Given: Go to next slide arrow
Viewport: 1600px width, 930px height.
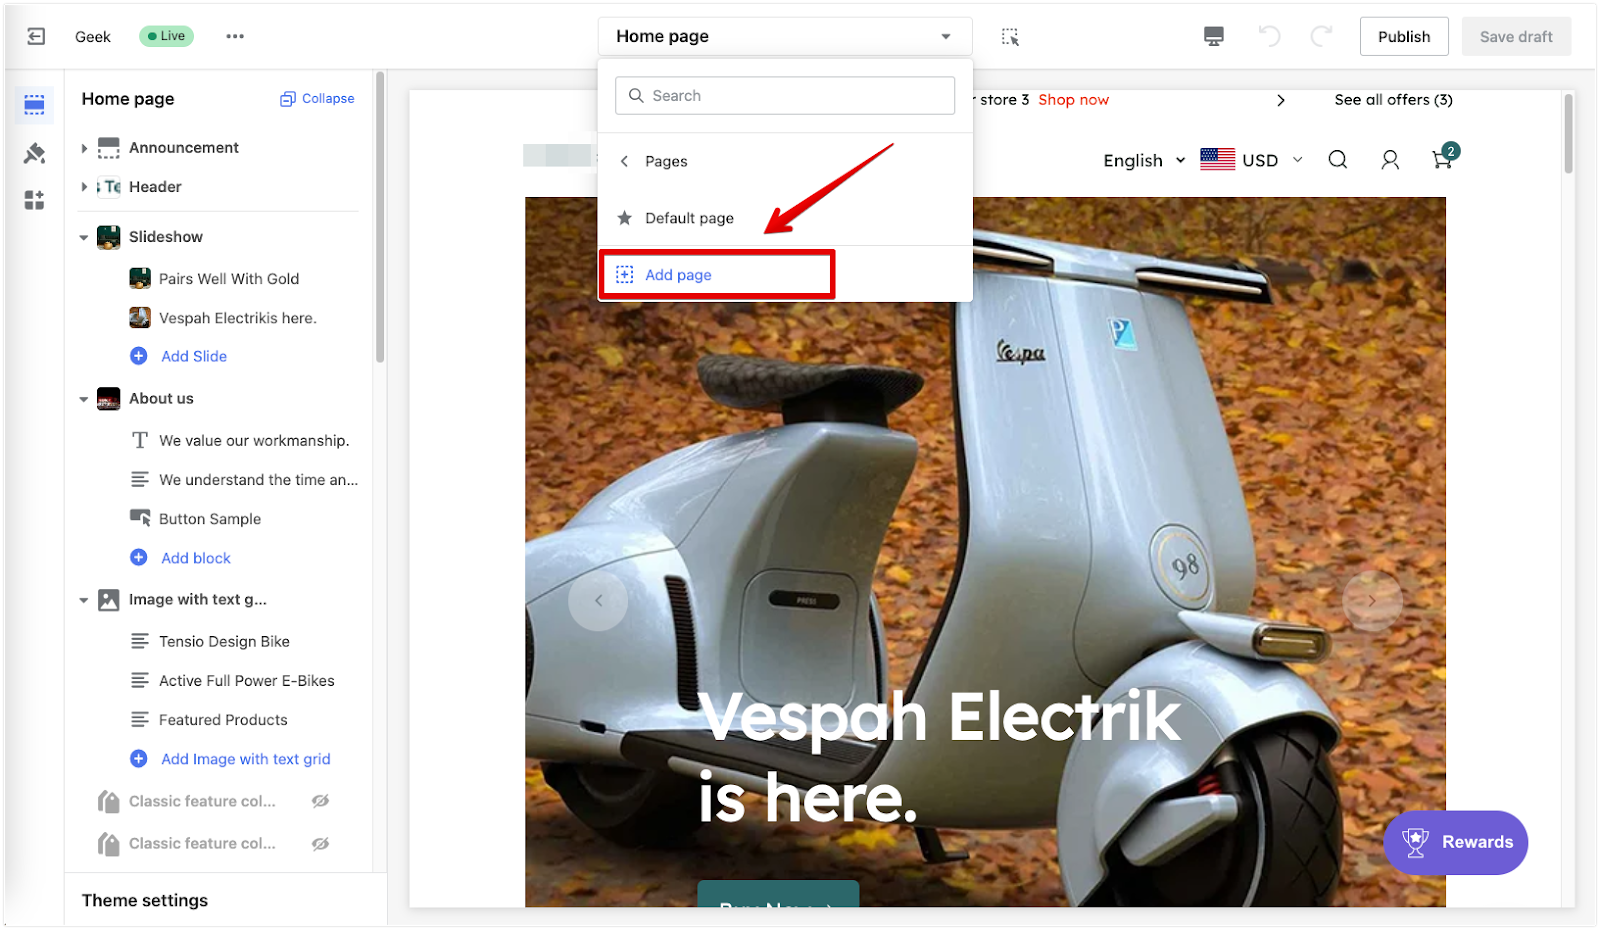Looking at the screenshot, I should (1372, 601).
